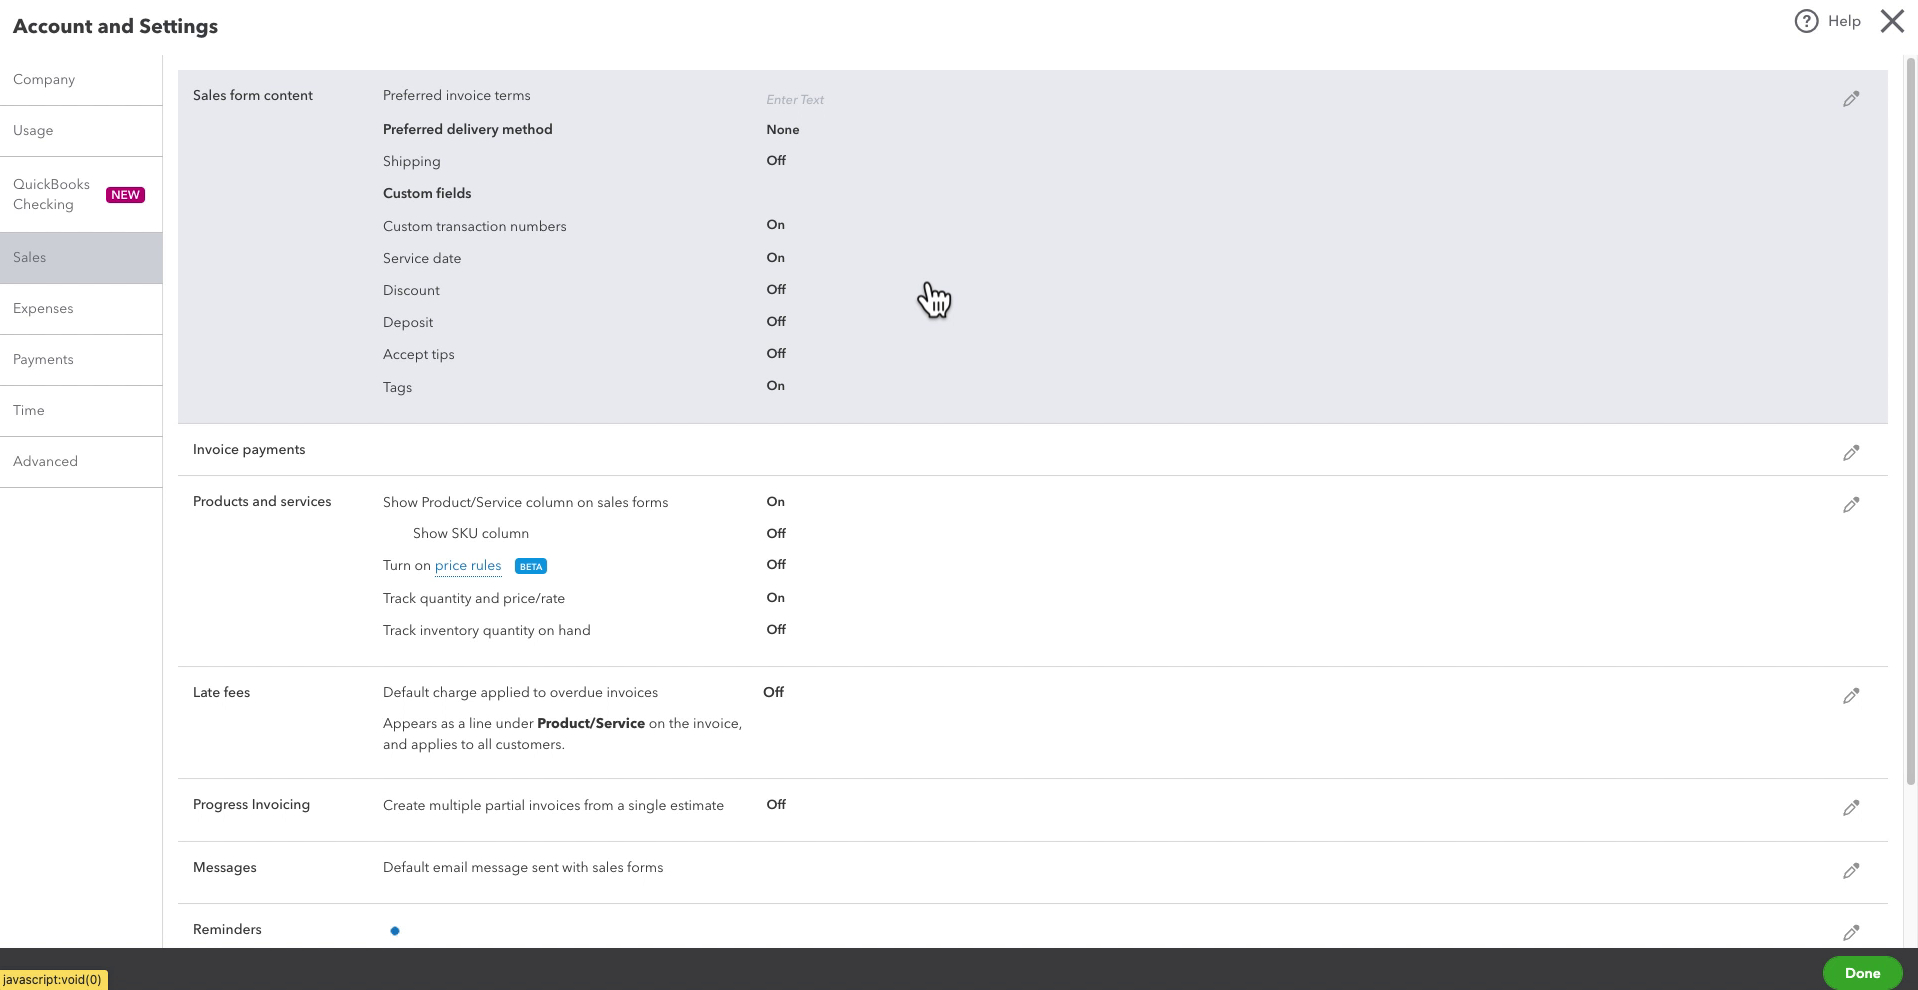Edit Products and services via pencil icon

(1851, 505)
